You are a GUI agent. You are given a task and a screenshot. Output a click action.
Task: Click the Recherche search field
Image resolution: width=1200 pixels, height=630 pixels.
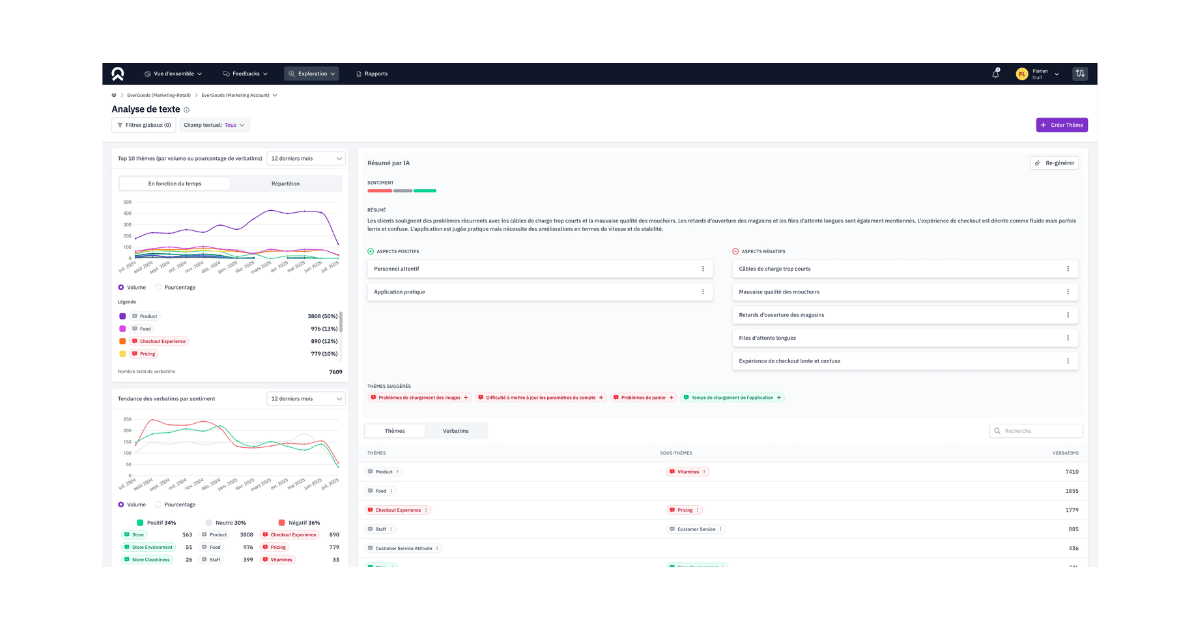pyautogui.click(x=1036, y=431)
